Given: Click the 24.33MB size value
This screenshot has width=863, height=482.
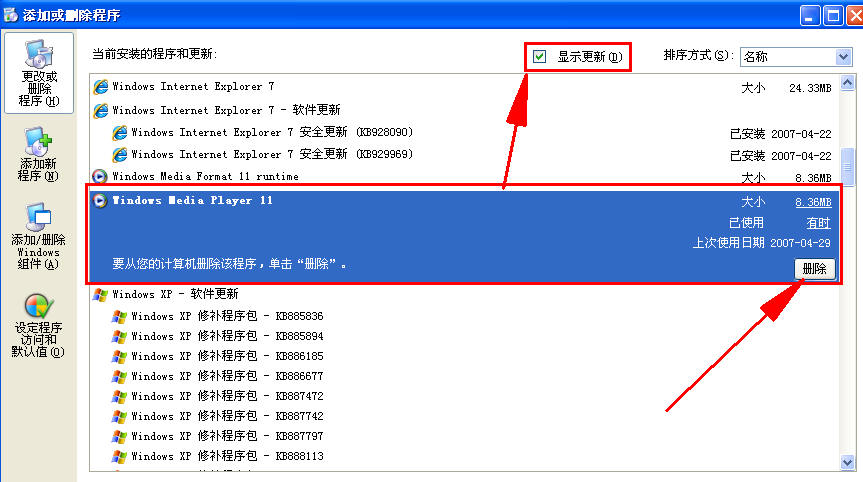Looking at the screenshot, I should (x=810, y=88).
